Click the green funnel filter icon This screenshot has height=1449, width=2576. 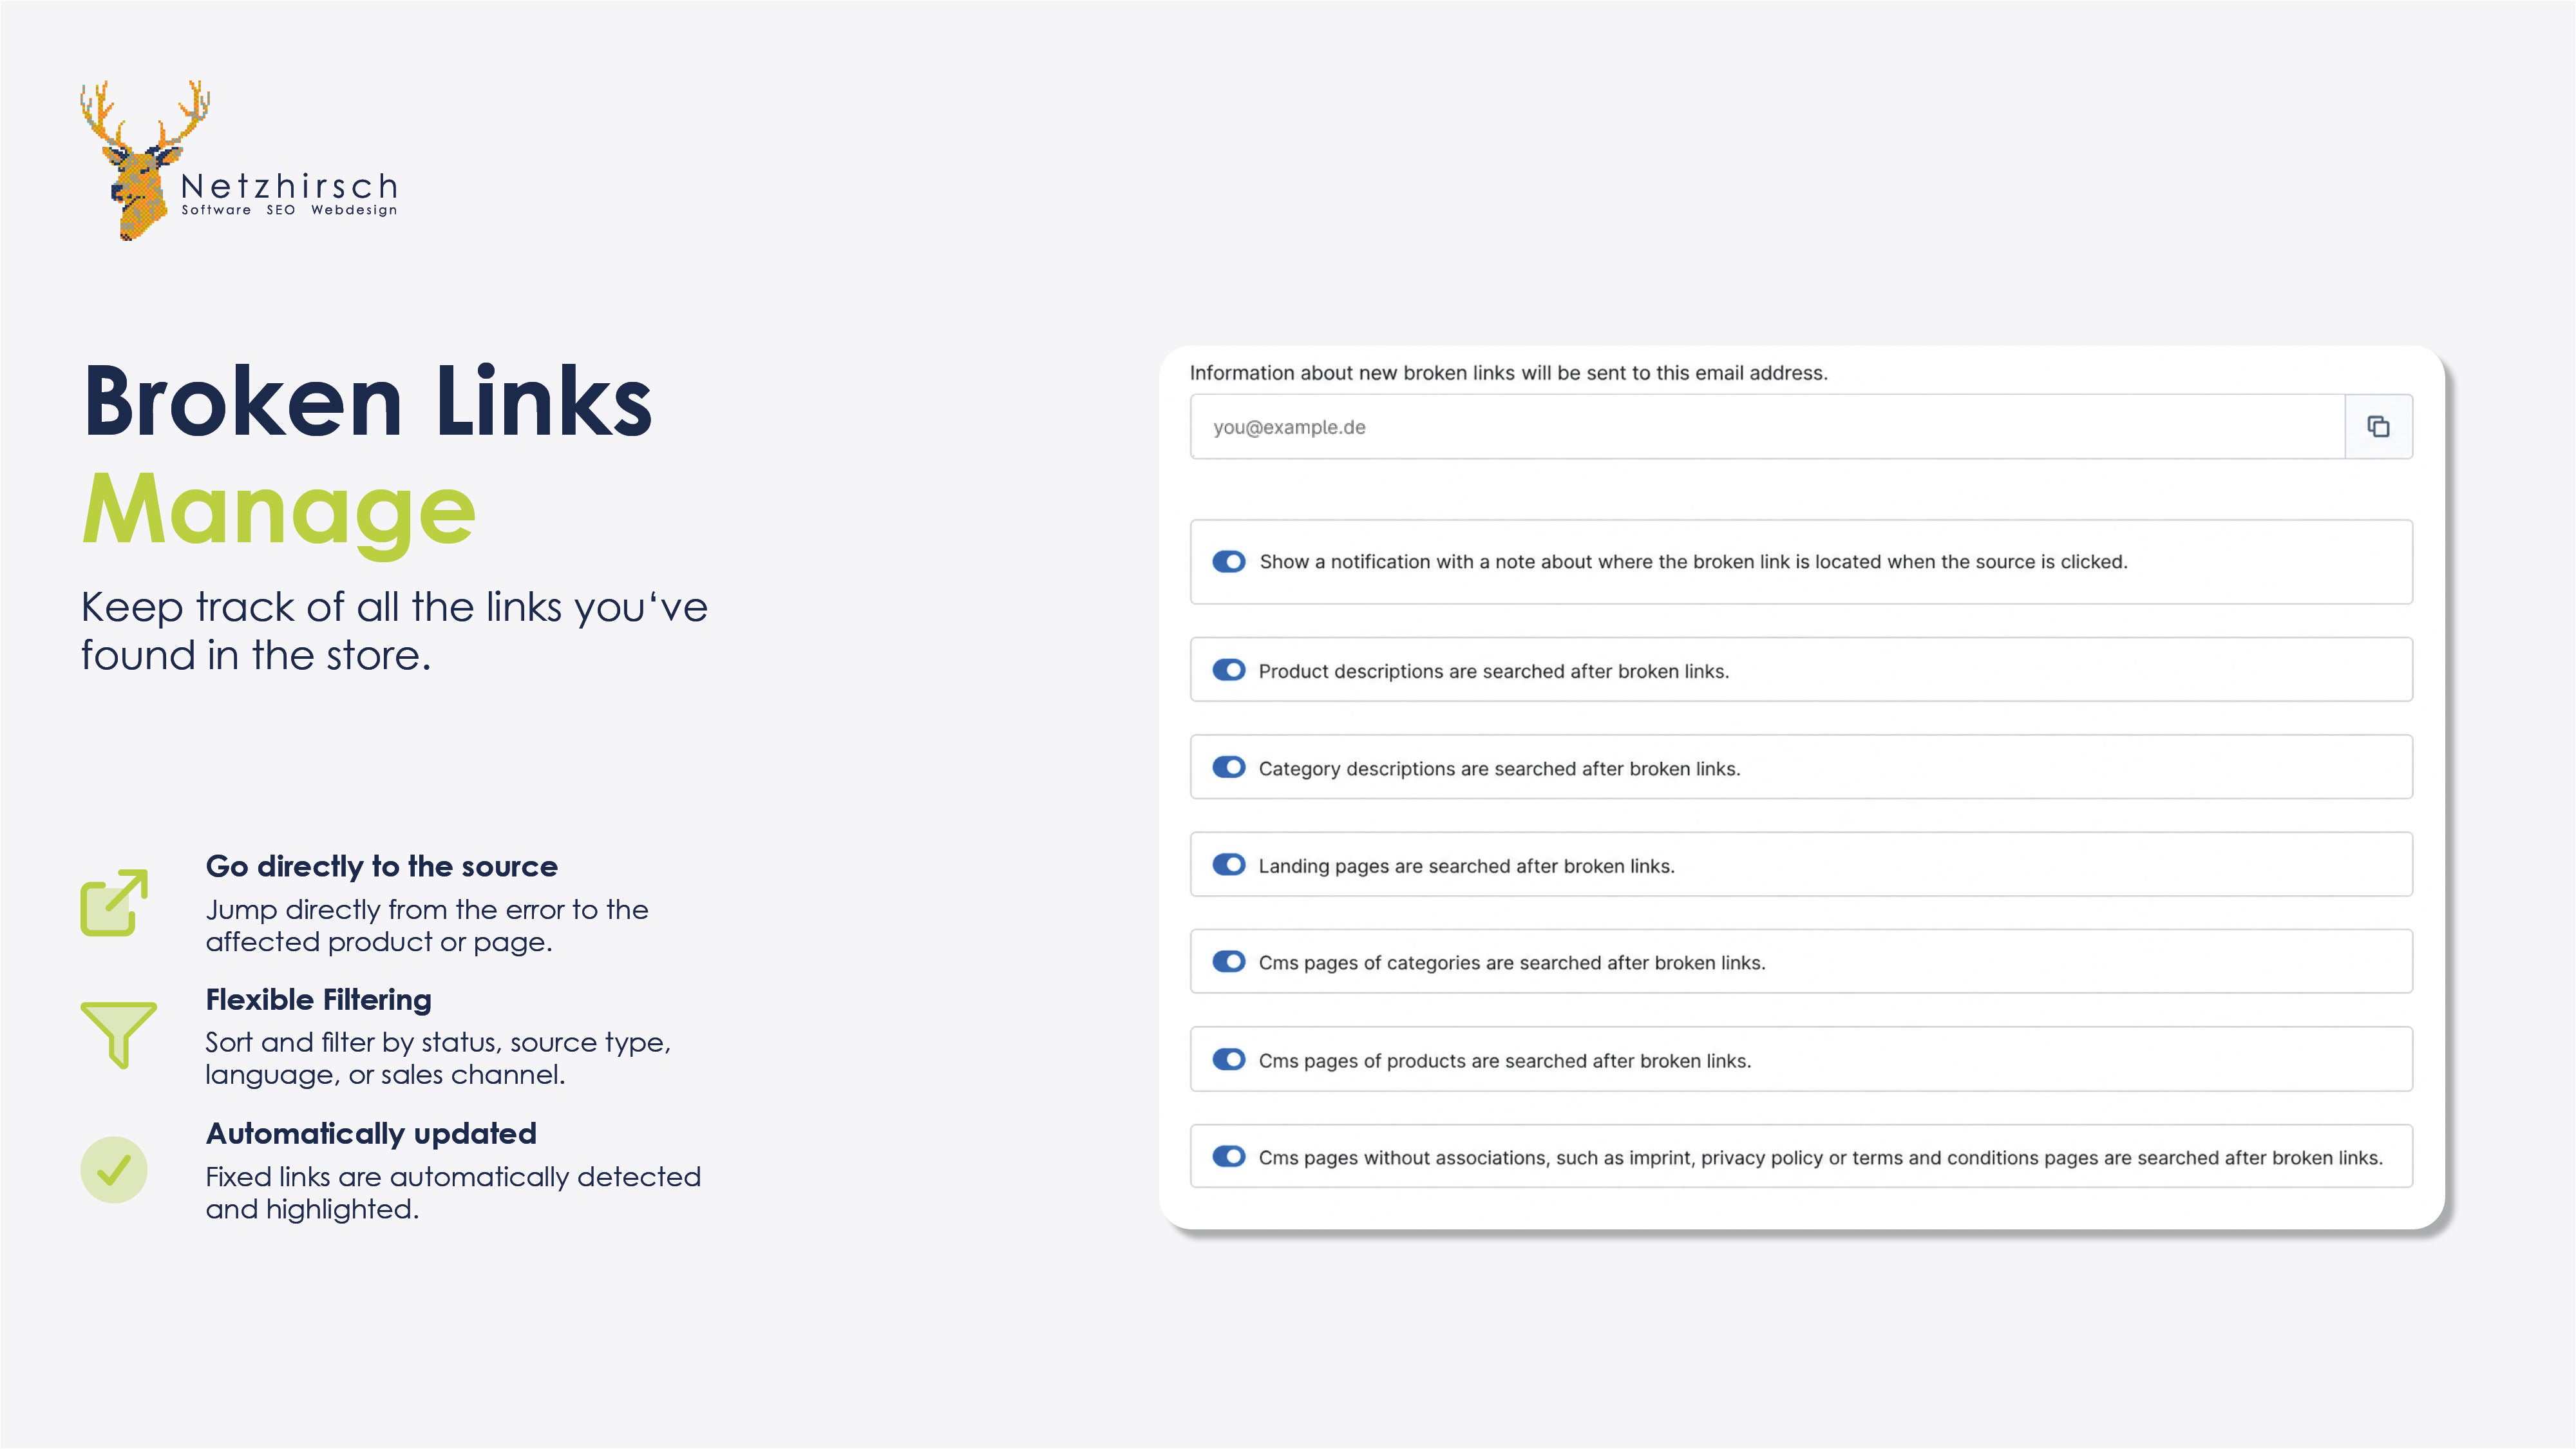click(x=118, y=1035)
